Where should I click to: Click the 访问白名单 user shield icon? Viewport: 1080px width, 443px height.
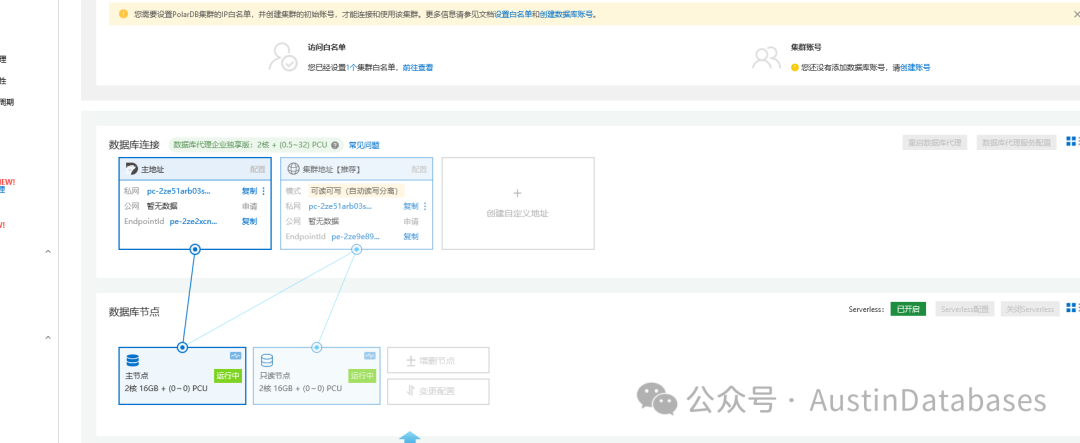click(x=282, y=57)
